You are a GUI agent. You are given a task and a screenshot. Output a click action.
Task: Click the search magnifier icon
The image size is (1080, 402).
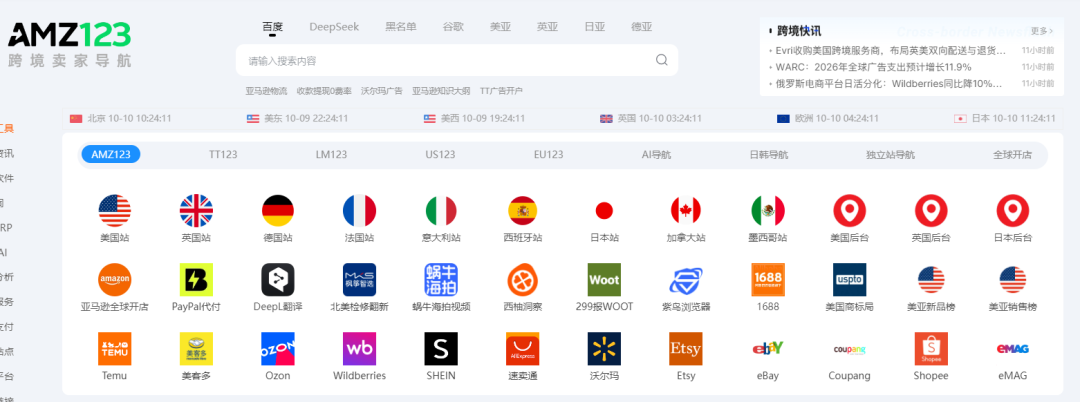click(x=661, y=60)
